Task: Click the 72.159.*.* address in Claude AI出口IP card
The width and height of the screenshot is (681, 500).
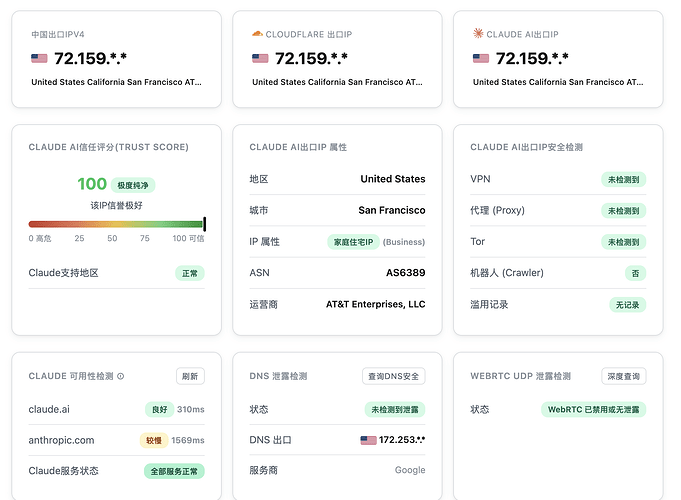Action: [x=532, y=58]
